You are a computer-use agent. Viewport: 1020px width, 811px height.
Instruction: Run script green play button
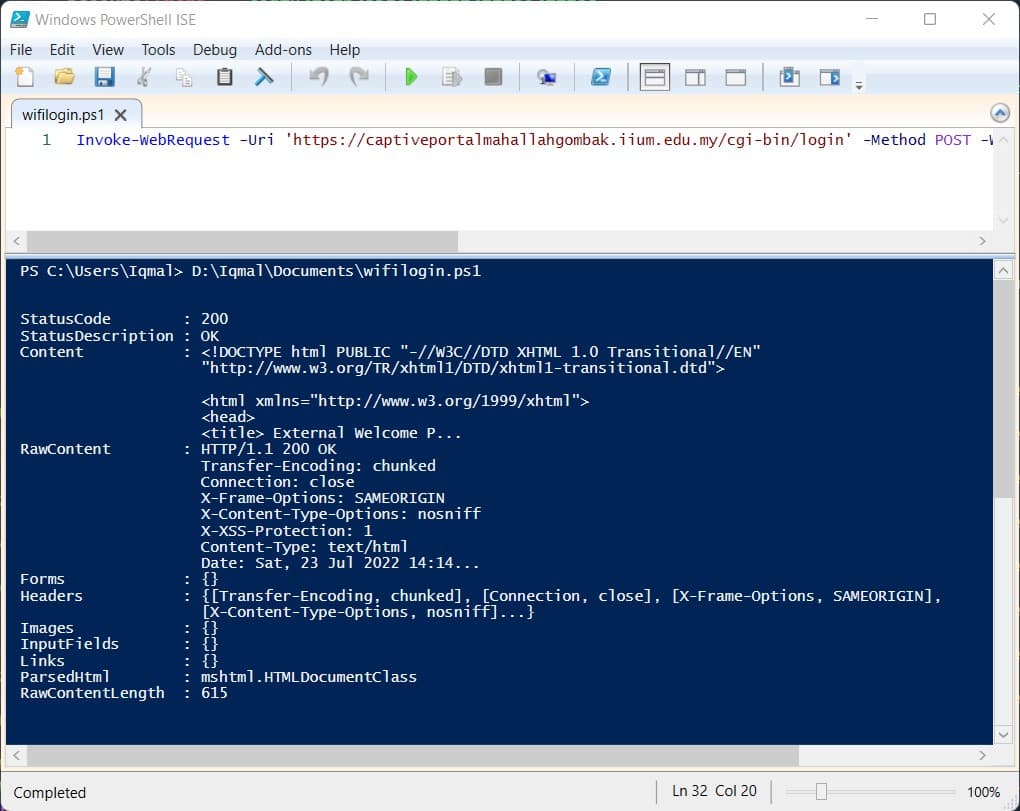point(411,77)
